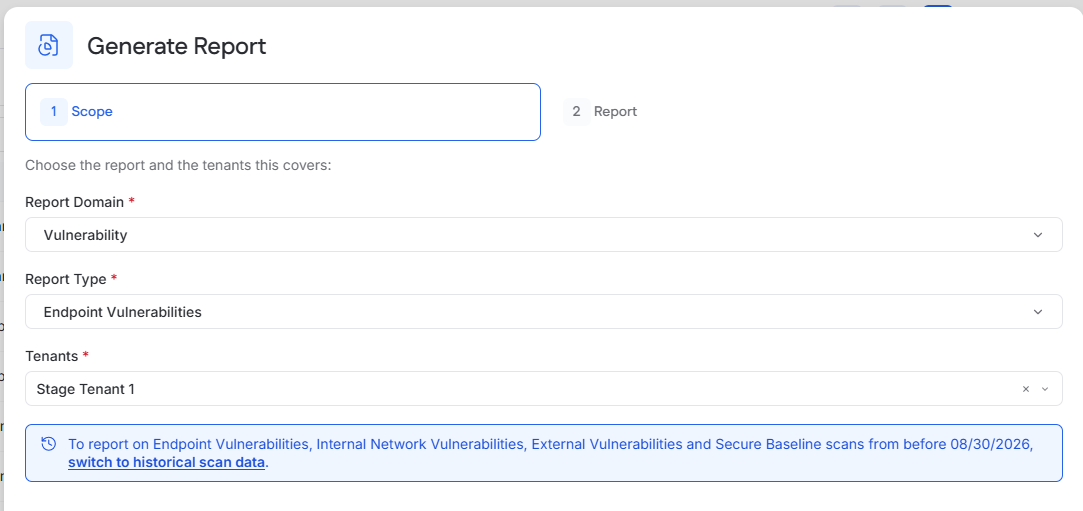Expand the Tenants dropdown chevron
Screen dimensions: 1083x511
point(1045,389)
